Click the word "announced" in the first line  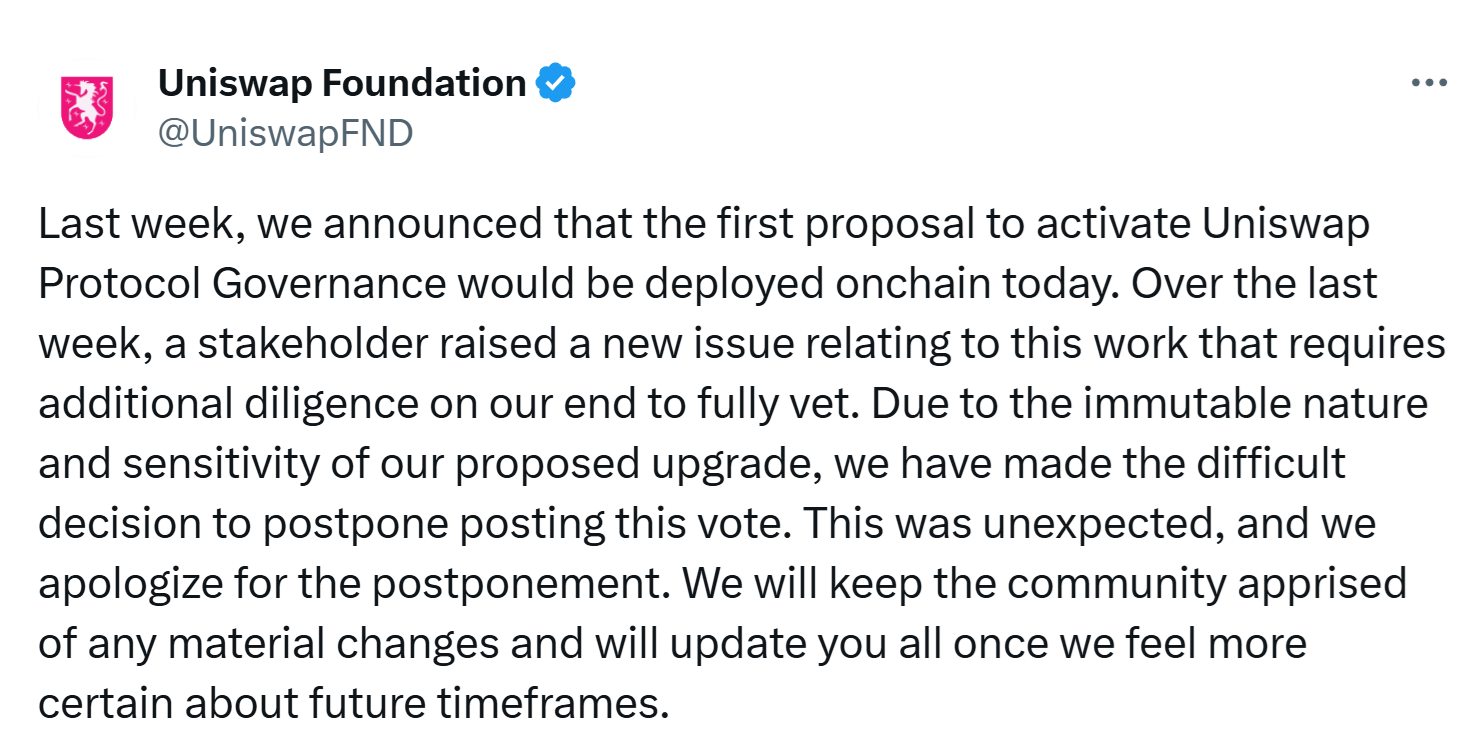420,225
